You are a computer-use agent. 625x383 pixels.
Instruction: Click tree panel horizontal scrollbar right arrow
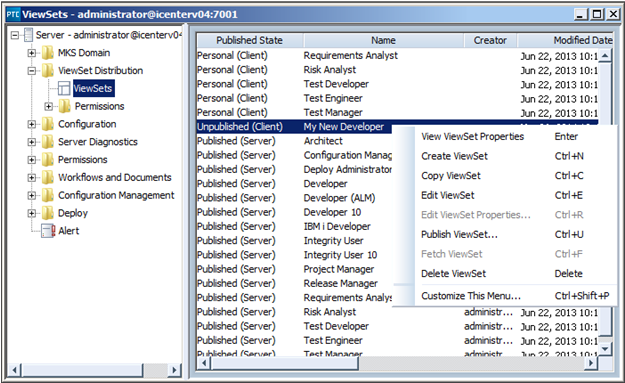pyautogui.click(x=173, y=370)
